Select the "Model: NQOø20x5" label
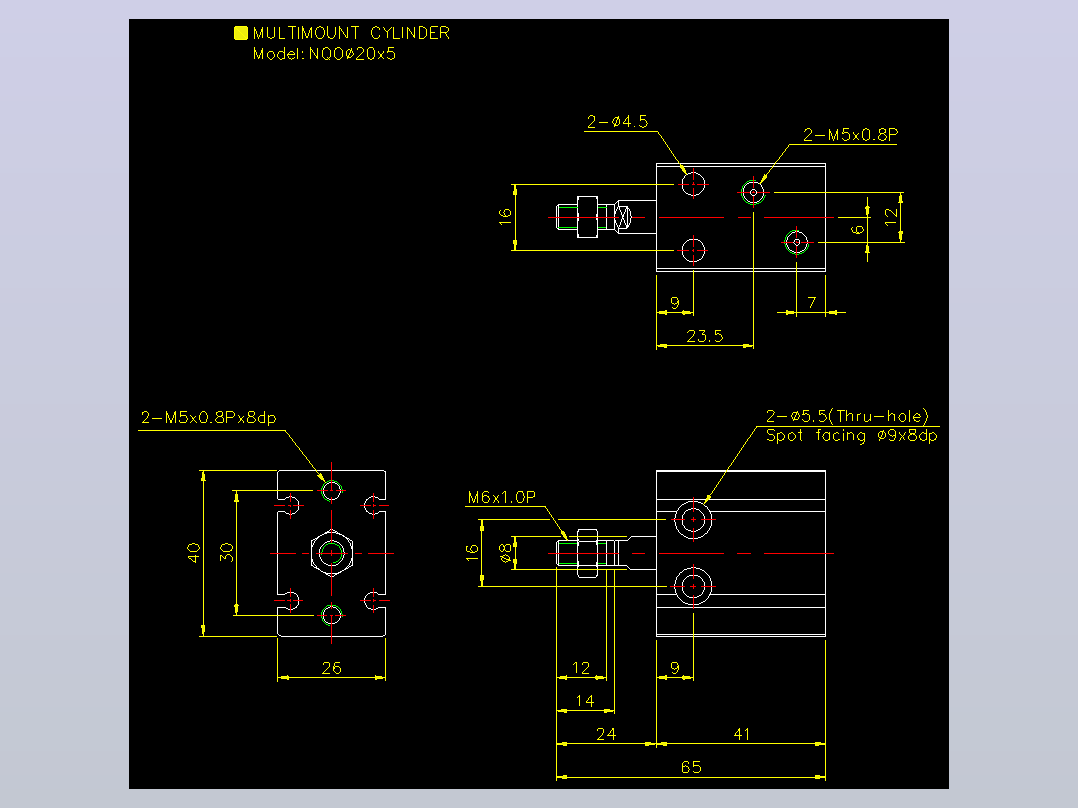 324,54
